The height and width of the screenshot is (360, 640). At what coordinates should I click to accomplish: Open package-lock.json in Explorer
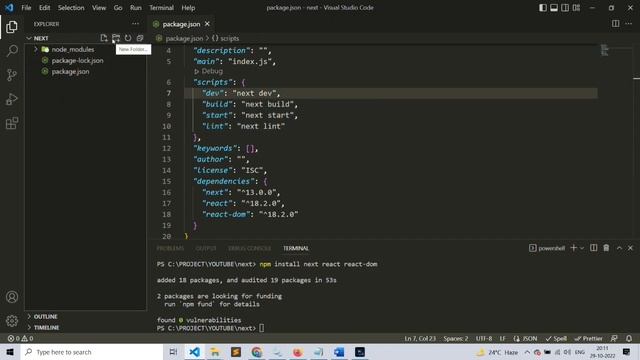tap(77, 60)
